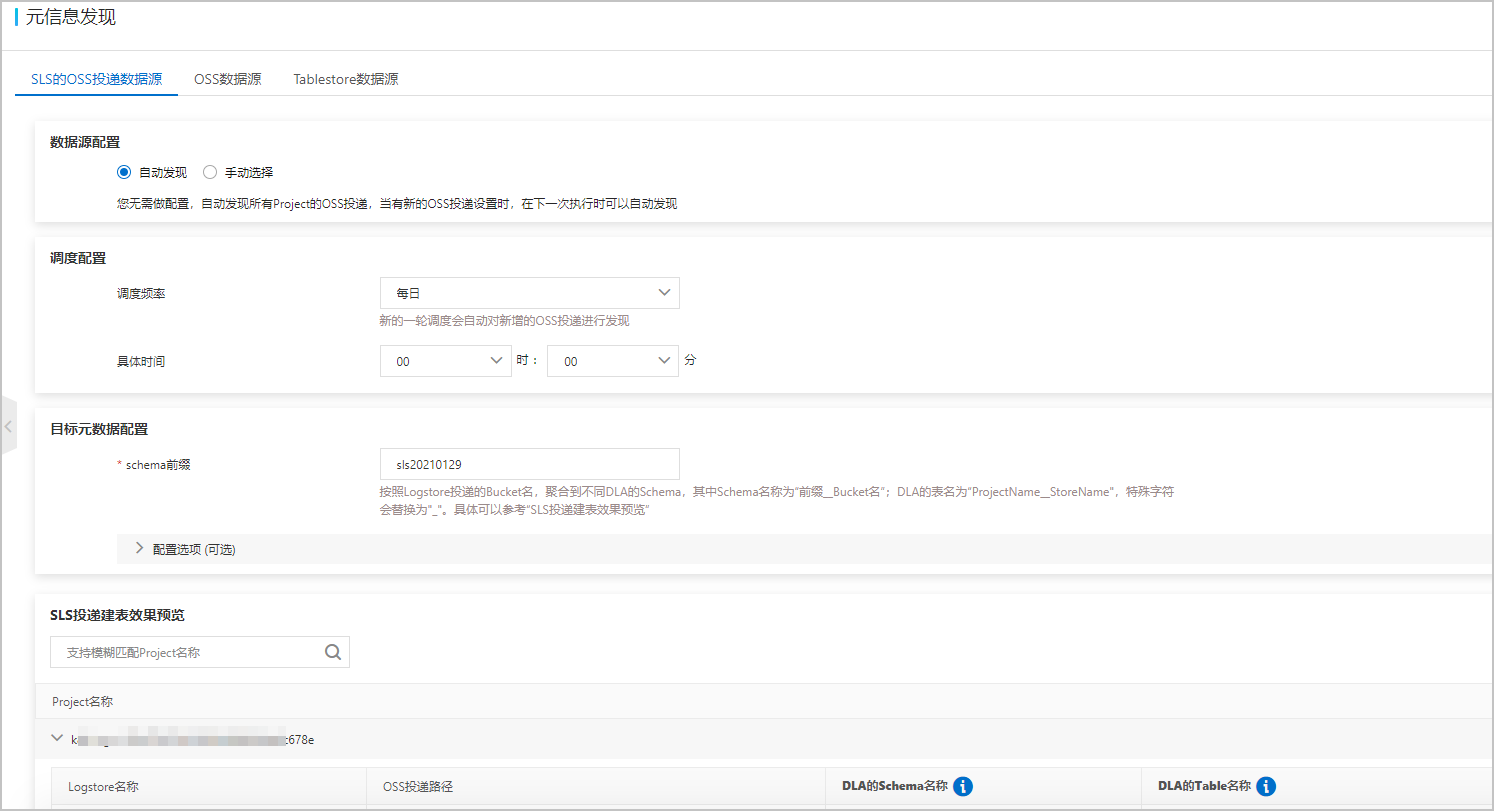Image resolution: width=1494 pixels, height=811 pixels.
Task: Open the hour dropdown for 具体时间
Action: [x=446, y=361]
